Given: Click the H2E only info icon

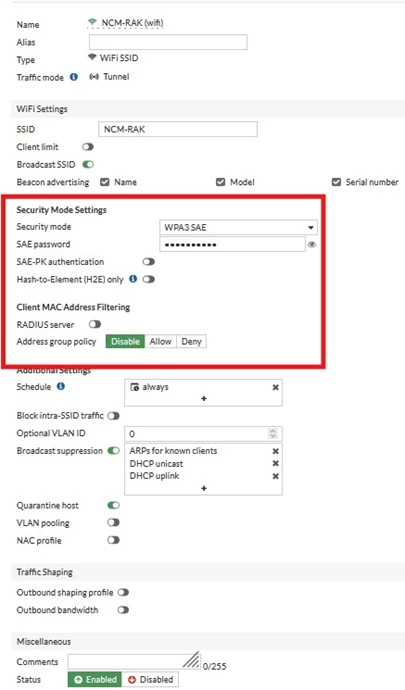Looking at the screenshot, I should coord(133,279).
